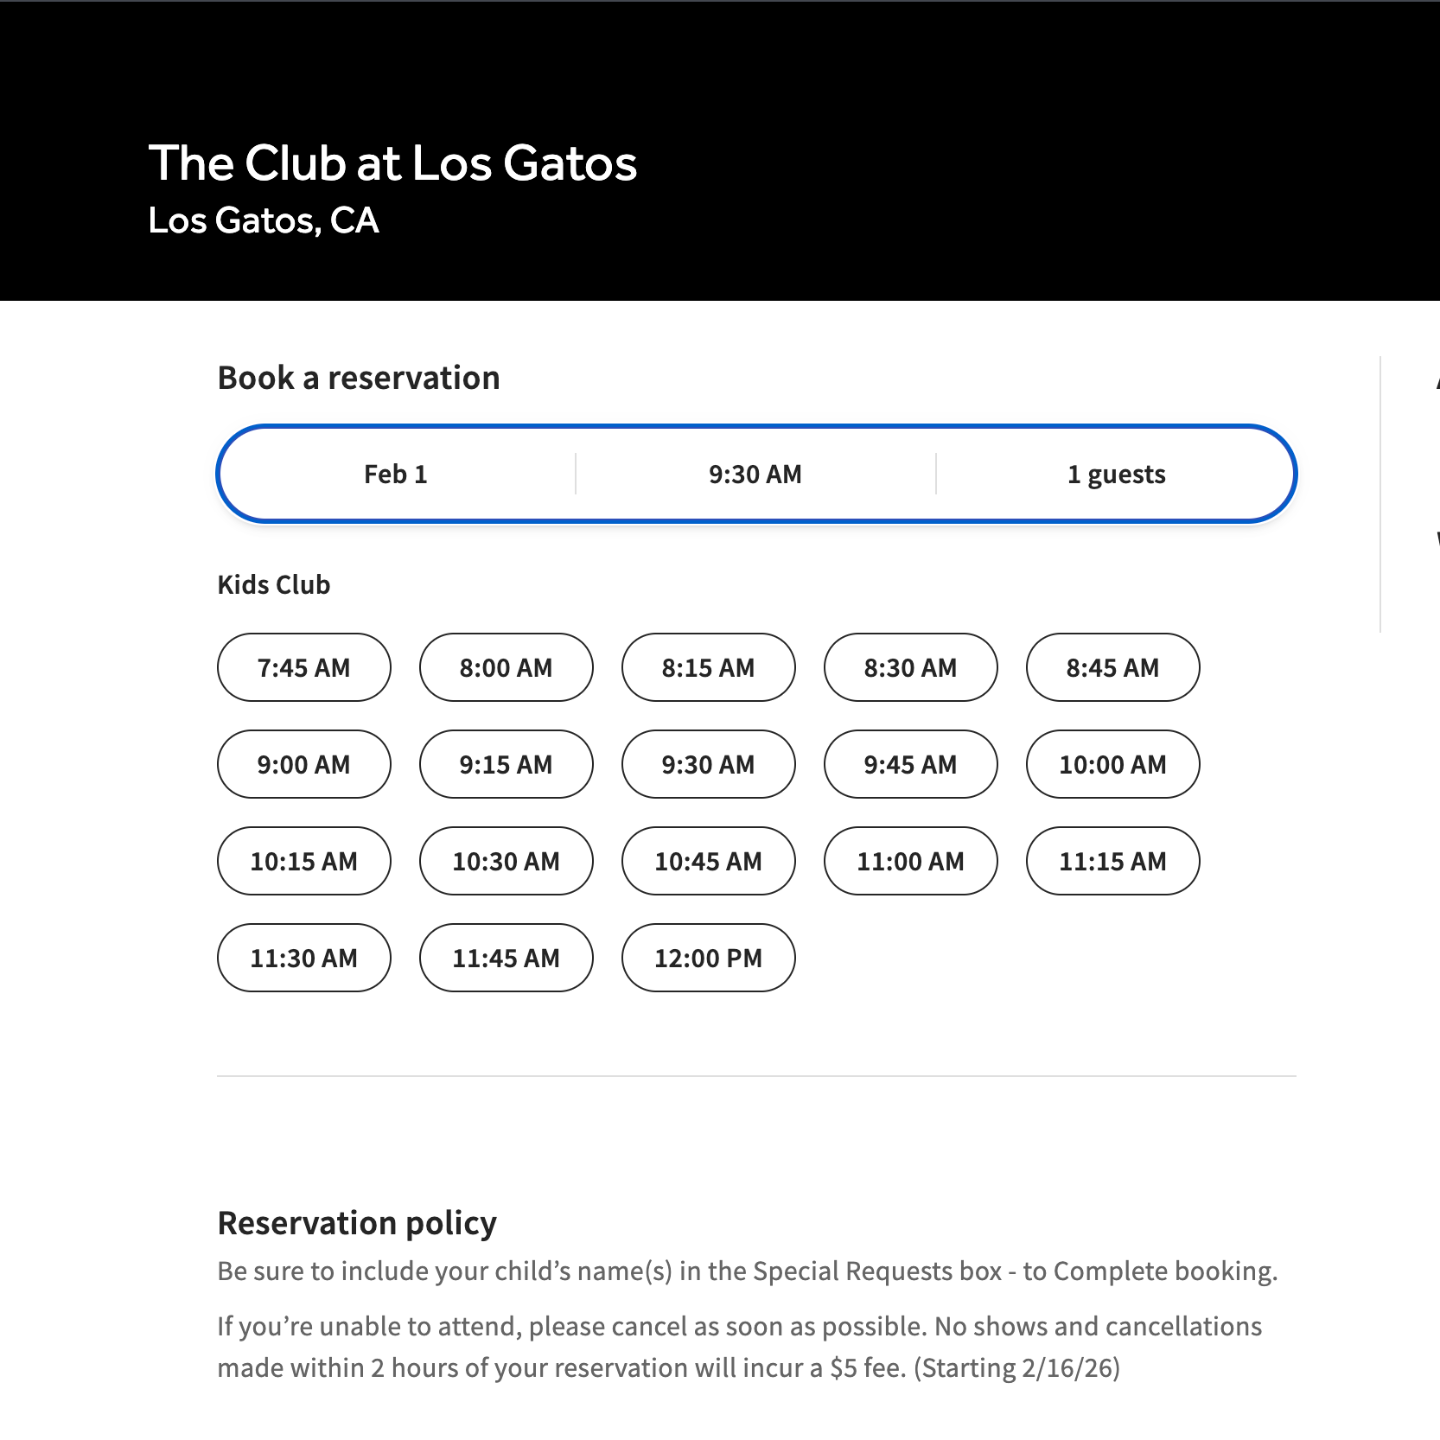Open the 9:30 AM time selector
The height and width of the screenshot is (1440, 1440).
(x=755, y=474)
